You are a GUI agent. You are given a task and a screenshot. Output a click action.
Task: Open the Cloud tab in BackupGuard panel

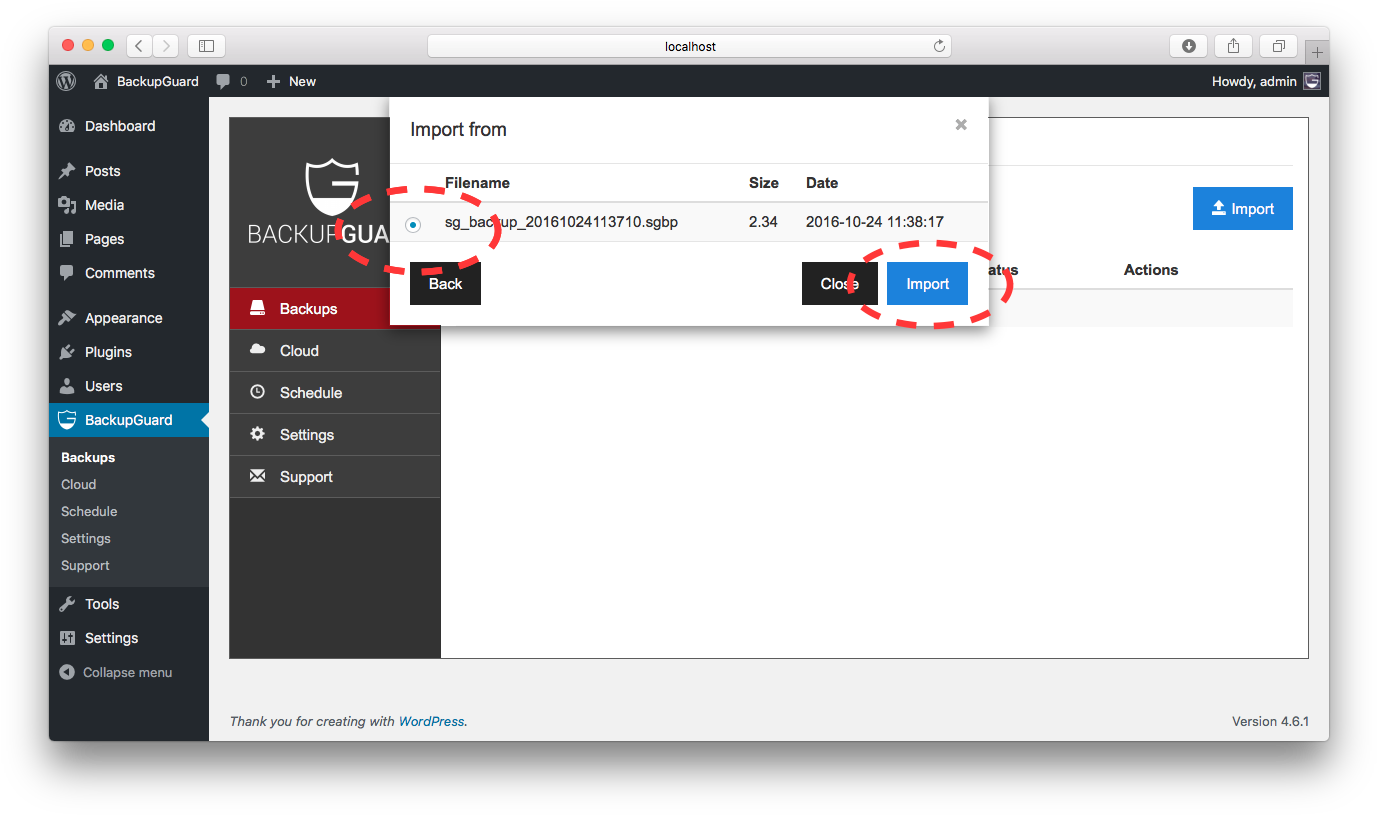(x=299, y=351)
